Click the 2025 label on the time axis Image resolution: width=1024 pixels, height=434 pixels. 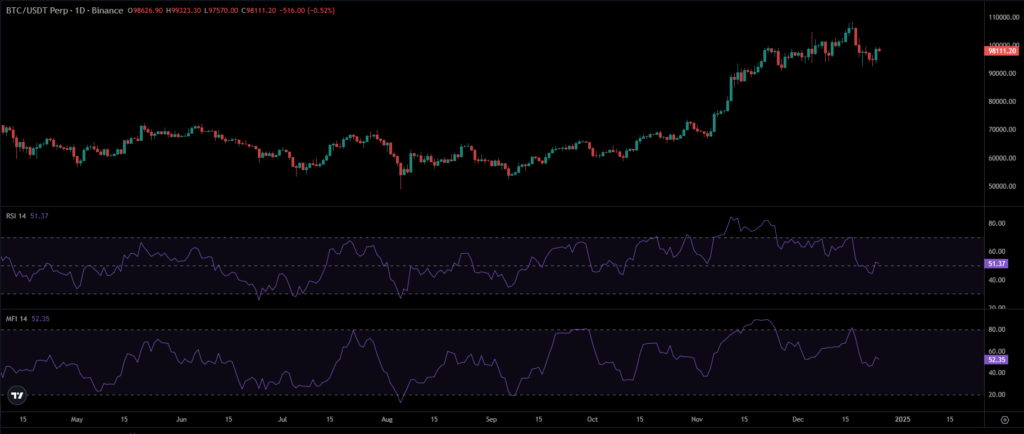[902, 418]
